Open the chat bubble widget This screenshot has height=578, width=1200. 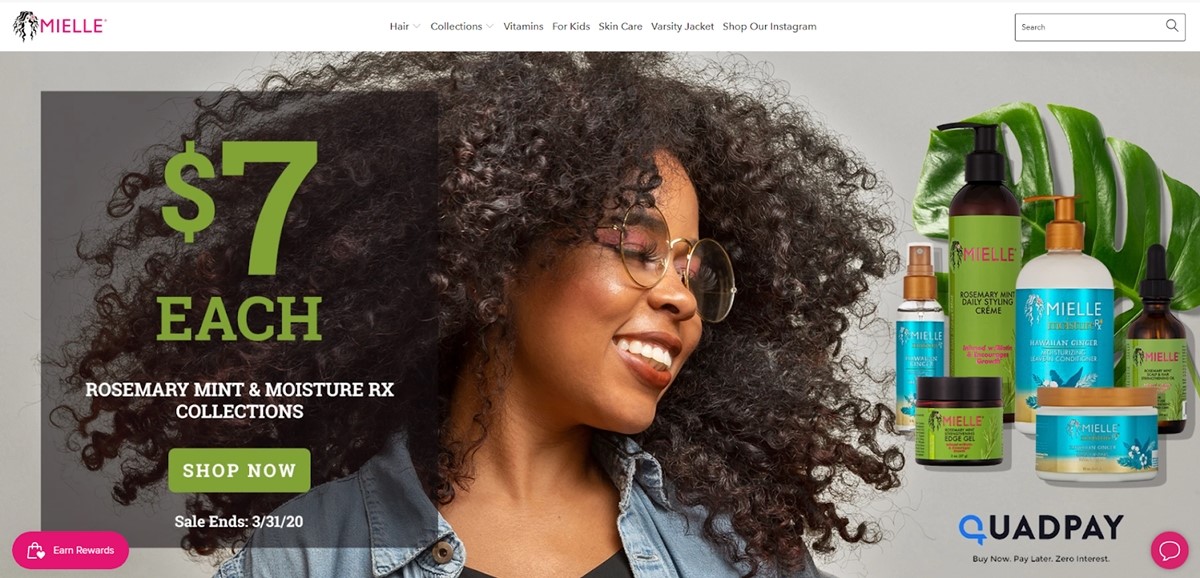[1168, 550]
